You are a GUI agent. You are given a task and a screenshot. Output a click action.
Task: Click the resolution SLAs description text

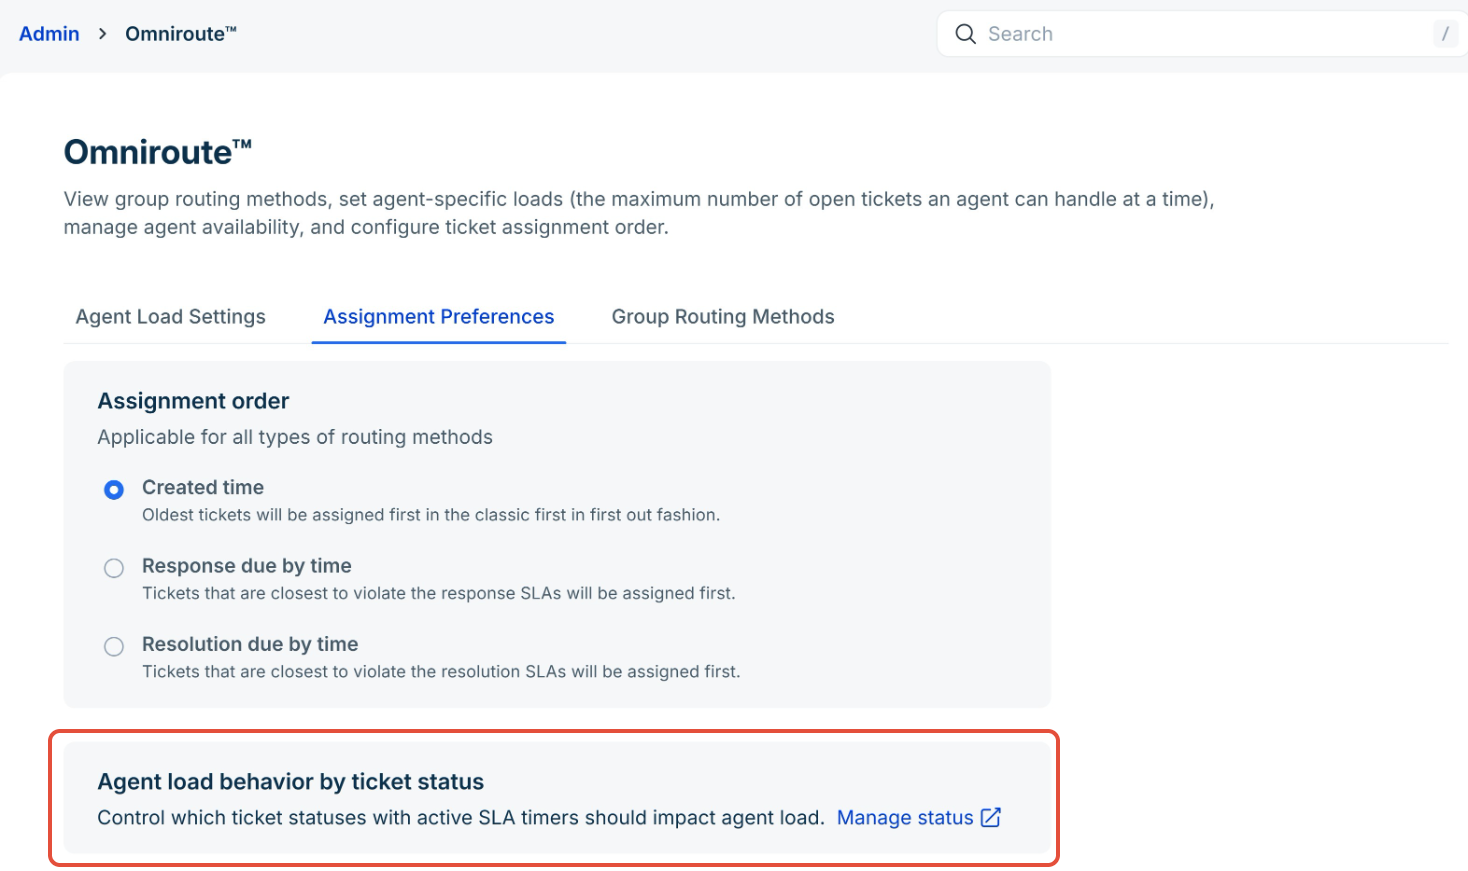point(441,671)
